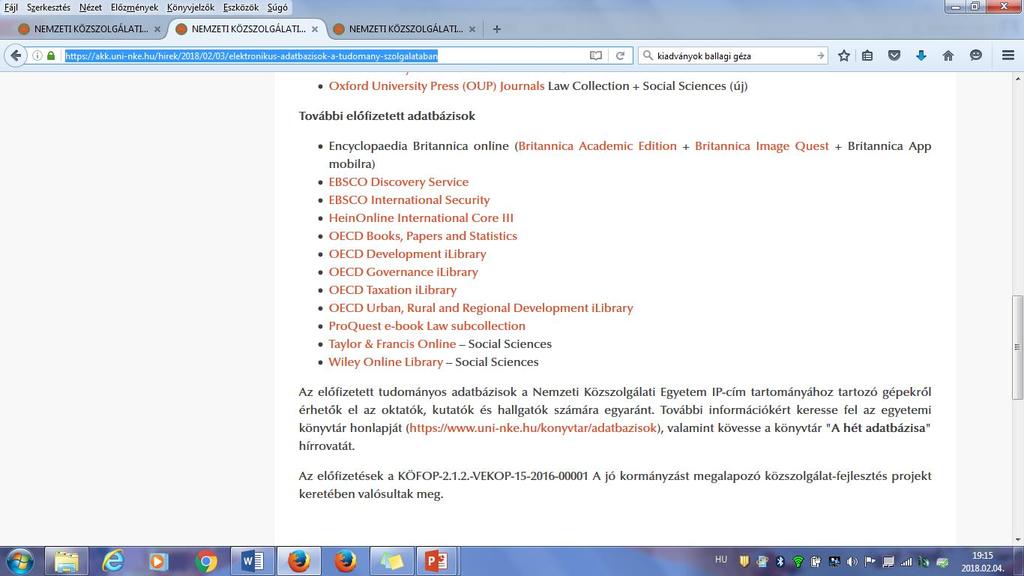Viewport: 1024px width, 576px height.
Task: Open the Windows Start button
Action: point(20,561)
